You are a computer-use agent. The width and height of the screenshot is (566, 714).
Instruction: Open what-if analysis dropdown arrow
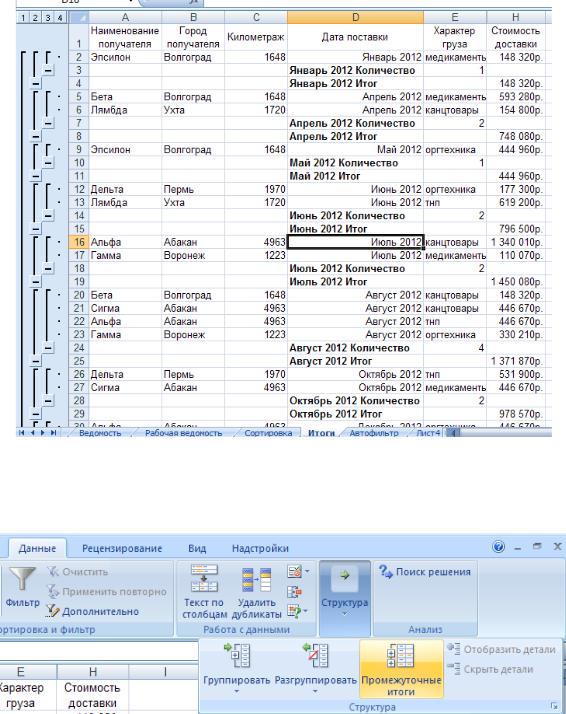tap(306, 611)
